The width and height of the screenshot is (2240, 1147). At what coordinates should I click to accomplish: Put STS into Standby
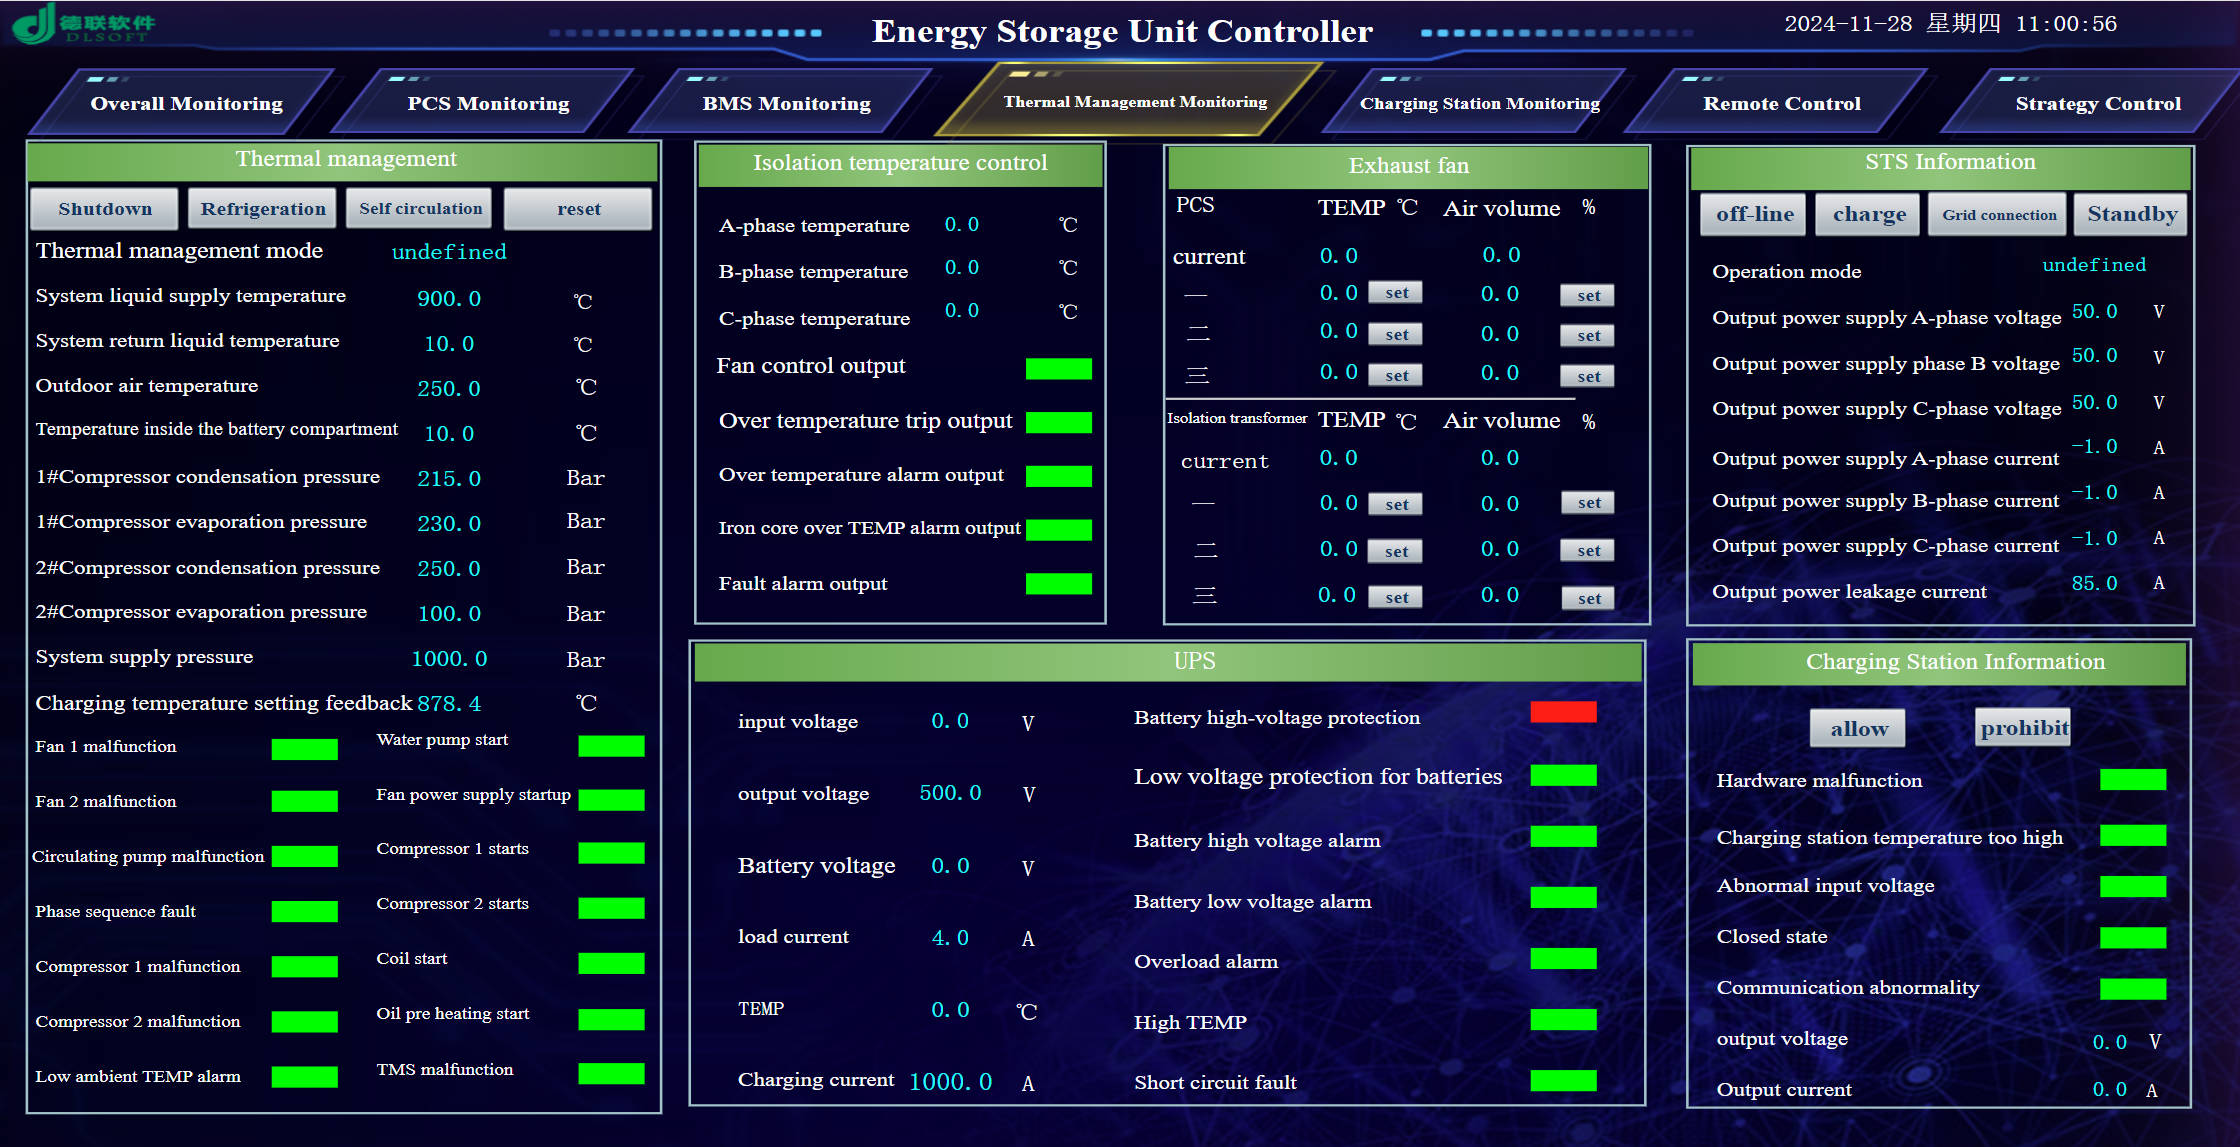[2130, 213]
